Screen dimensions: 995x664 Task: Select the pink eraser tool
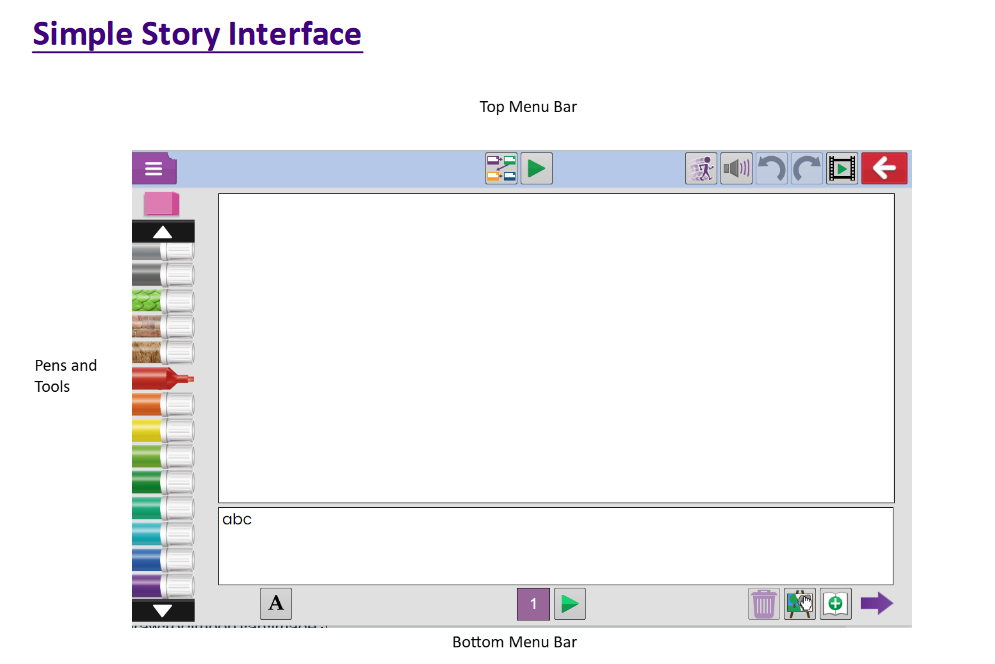pos(161,204)
